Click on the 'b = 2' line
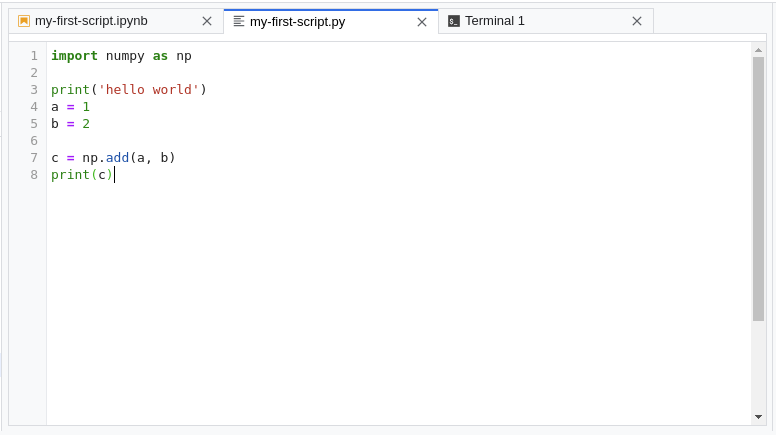 point(70,124)
